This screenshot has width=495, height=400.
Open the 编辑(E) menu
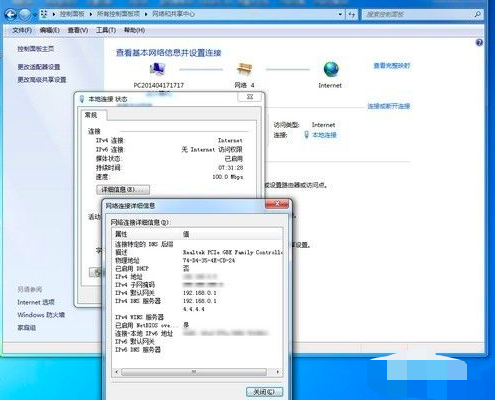(x=49, y=30)
